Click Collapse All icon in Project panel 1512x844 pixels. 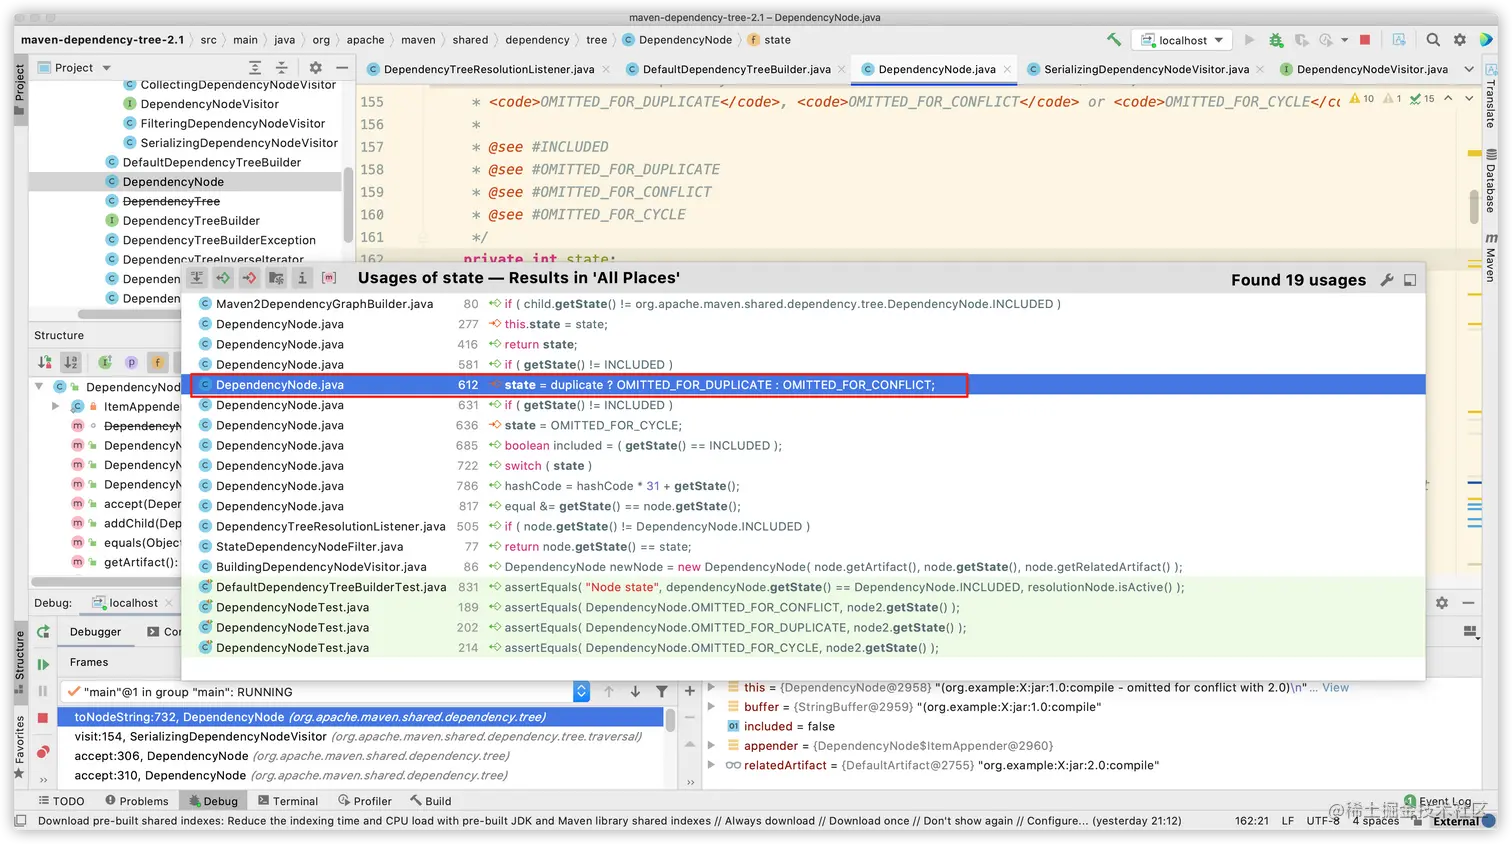click(x=281, y=68)
